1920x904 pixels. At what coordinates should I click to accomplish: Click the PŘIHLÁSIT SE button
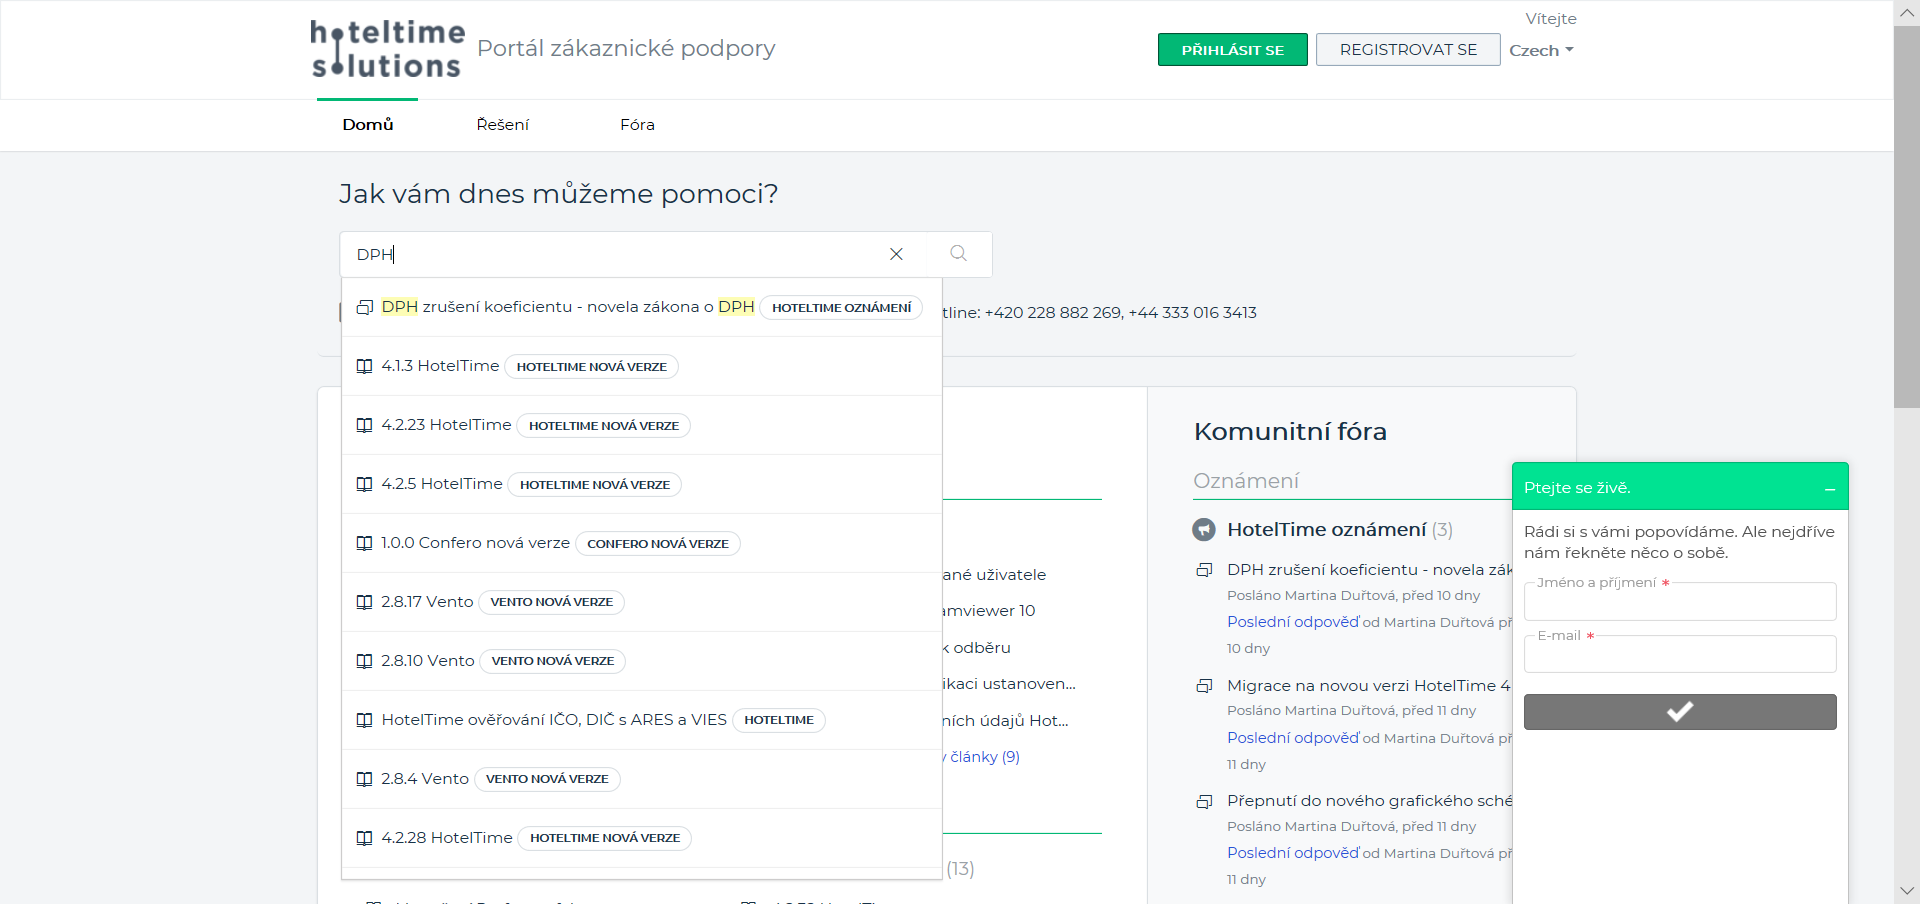point(1233,50)
